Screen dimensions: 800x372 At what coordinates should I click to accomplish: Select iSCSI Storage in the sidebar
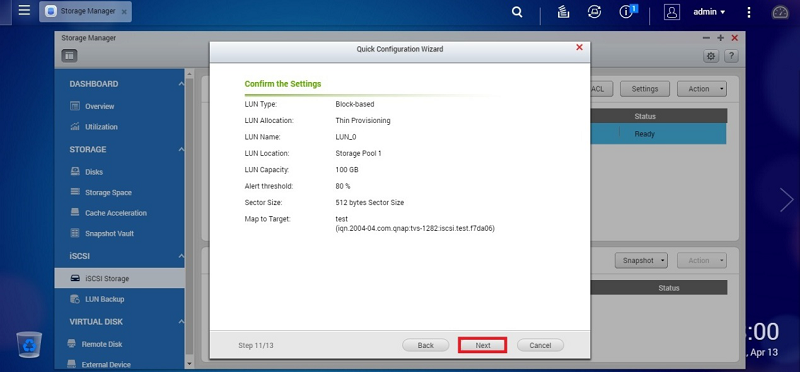(x=119, y=278)
